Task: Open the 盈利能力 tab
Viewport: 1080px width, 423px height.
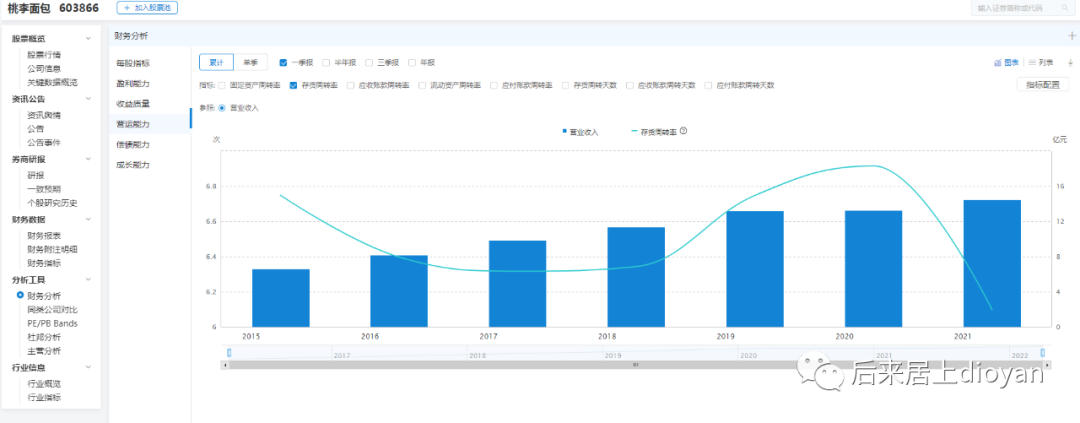Action: [x=133, y=83]
